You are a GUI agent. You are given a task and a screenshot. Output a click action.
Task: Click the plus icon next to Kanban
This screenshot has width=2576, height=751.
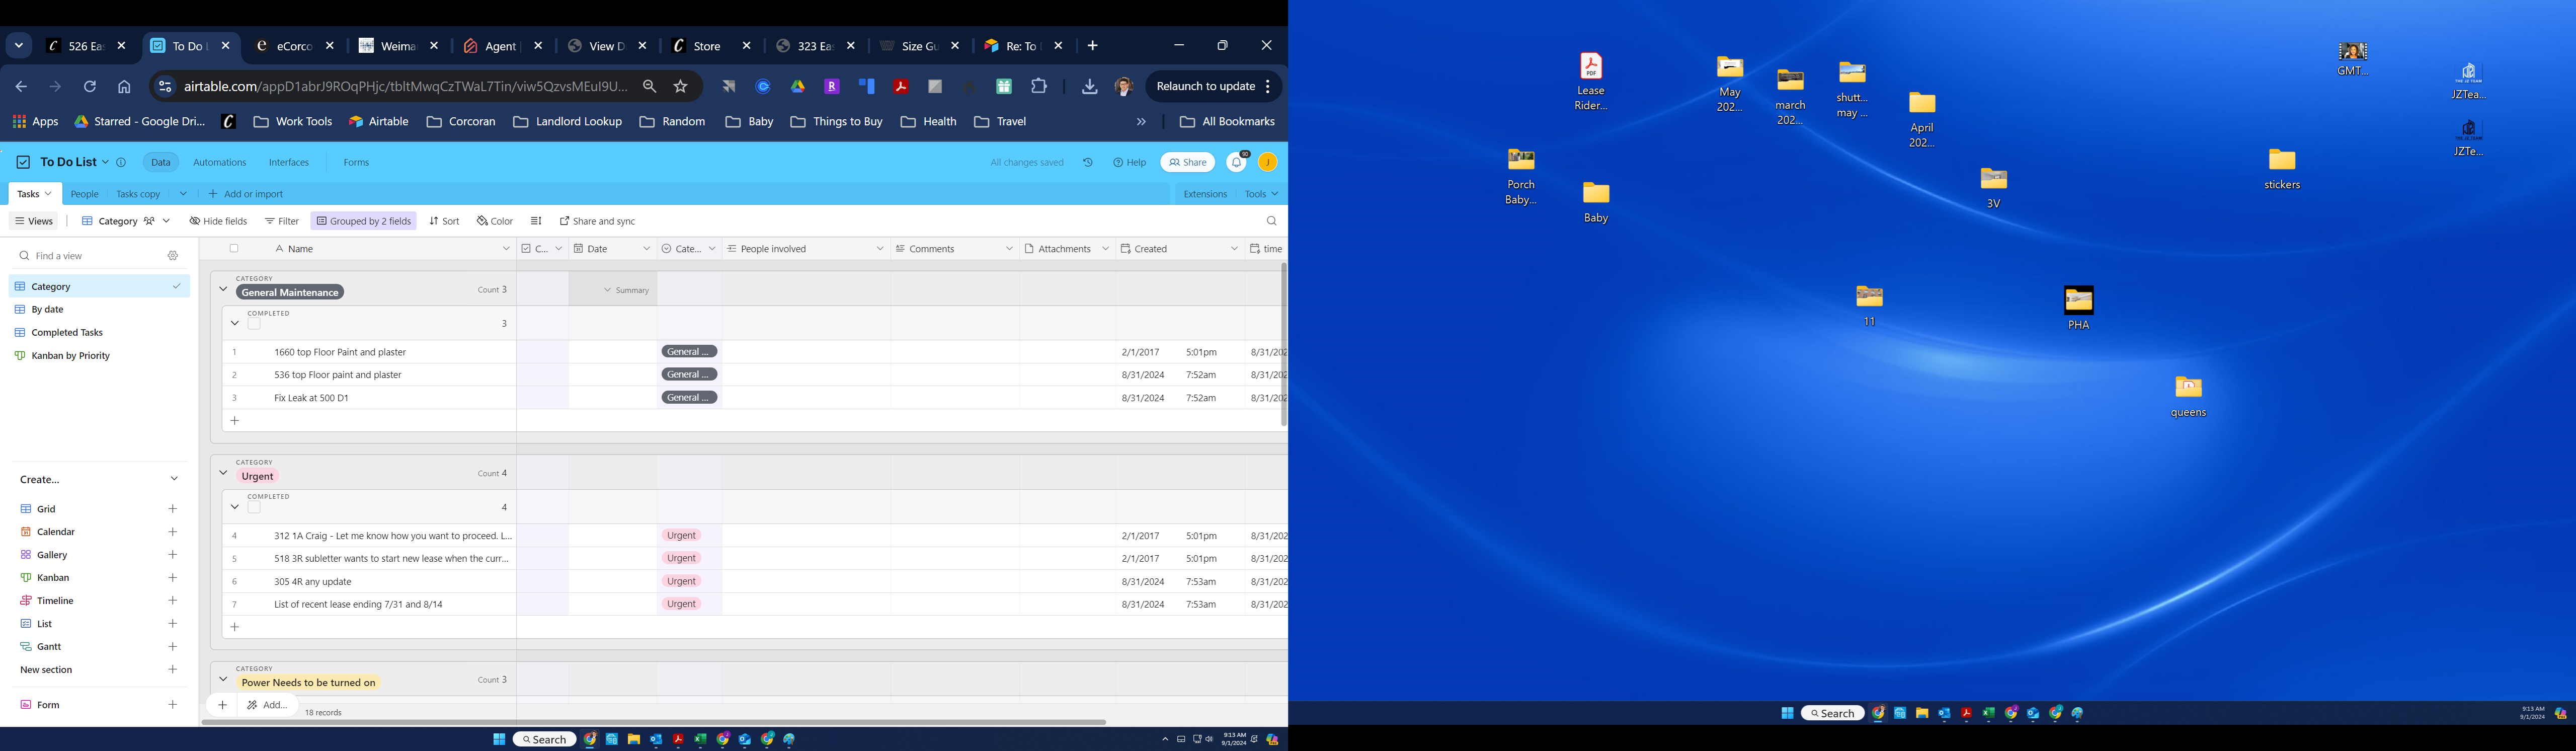pyautogui.click(x=173, y=578)
